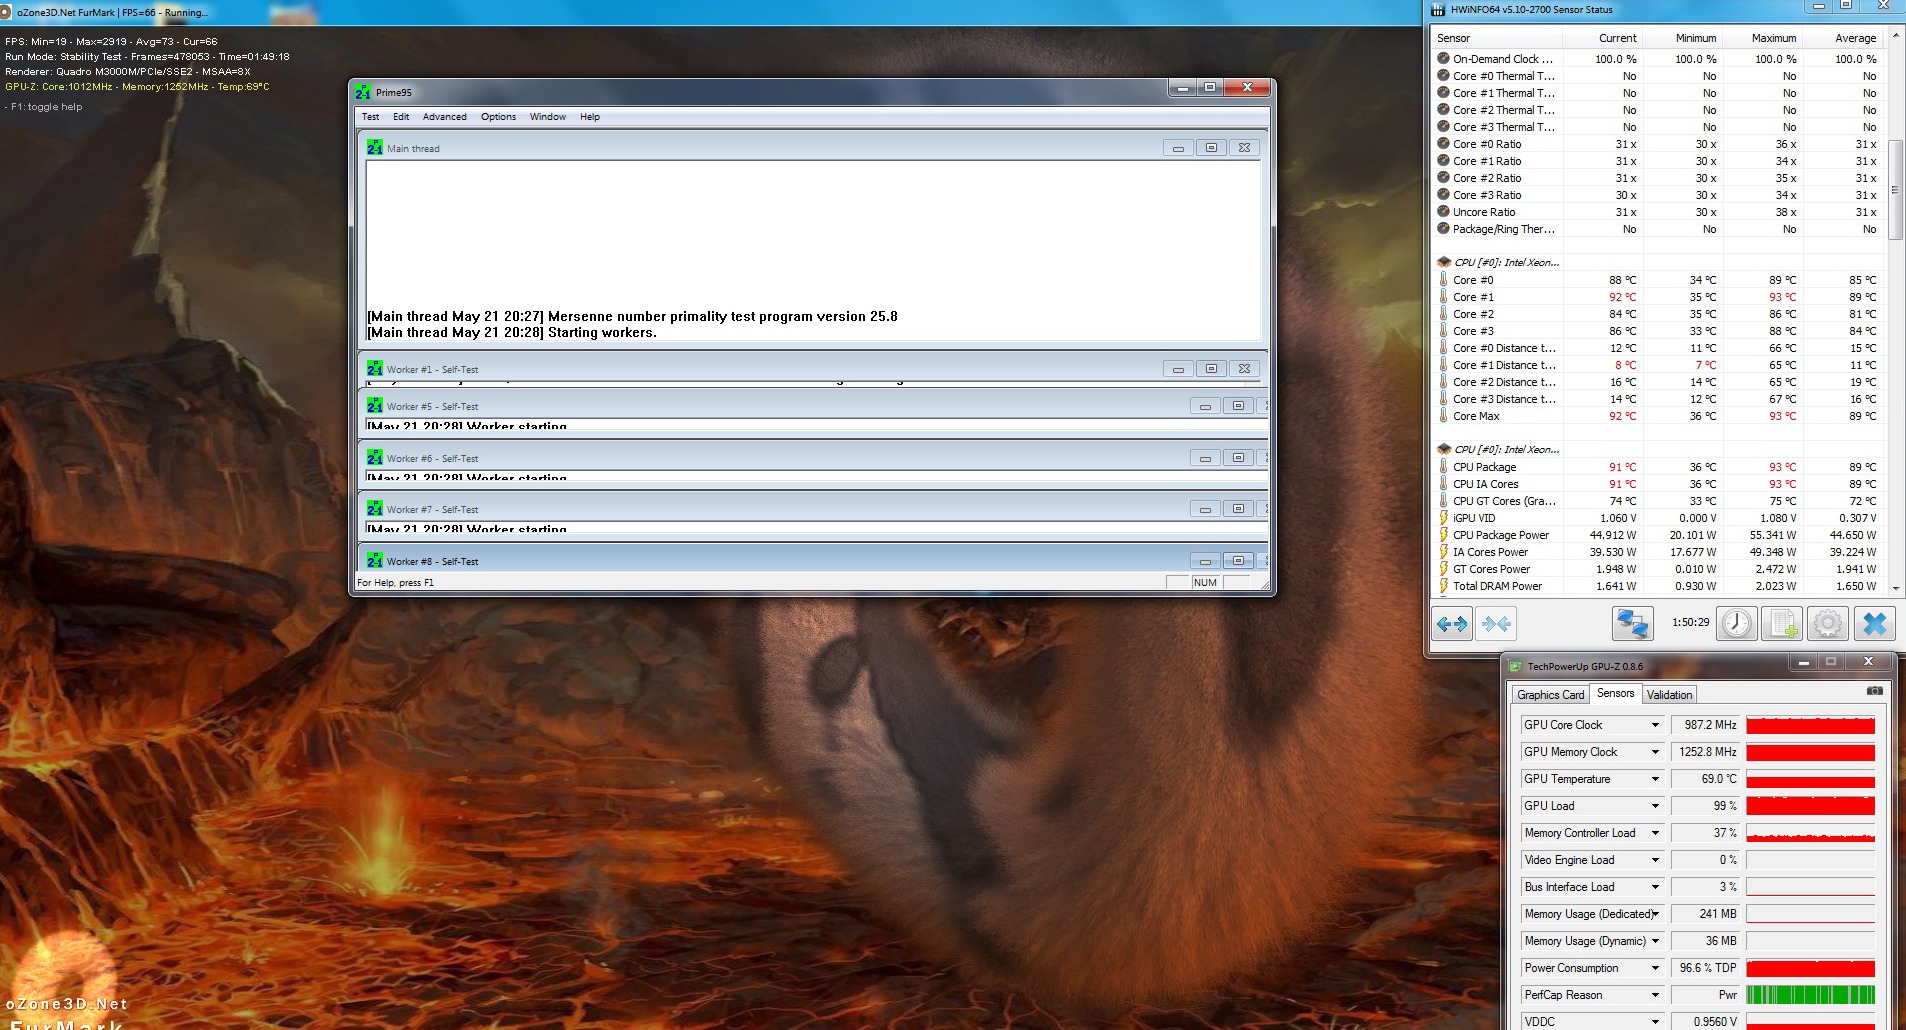
Task: Click the GPU-Z camera screenshot icon
Action: click(1875, 691)
